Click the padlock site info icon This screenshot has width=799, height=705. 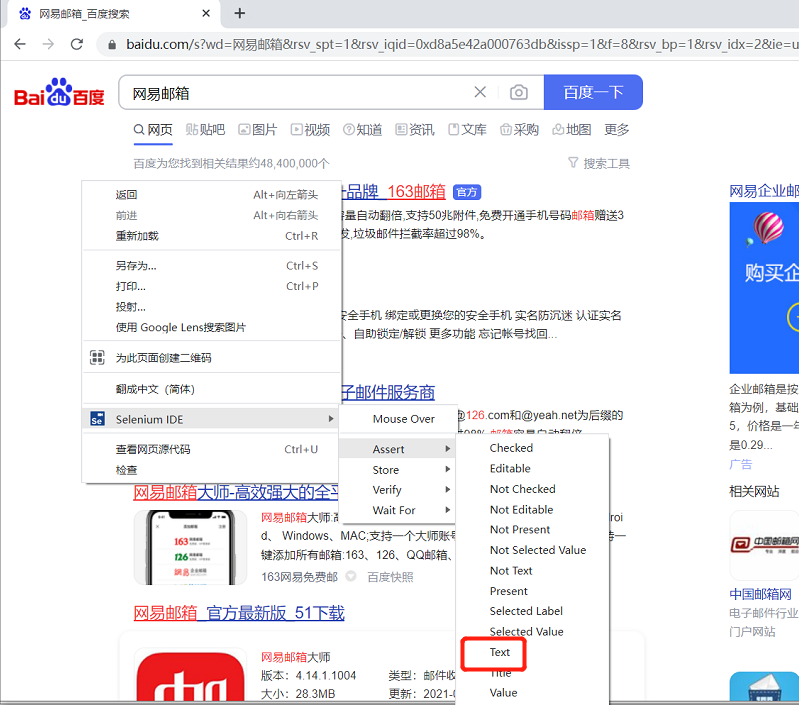pos(112,45)
